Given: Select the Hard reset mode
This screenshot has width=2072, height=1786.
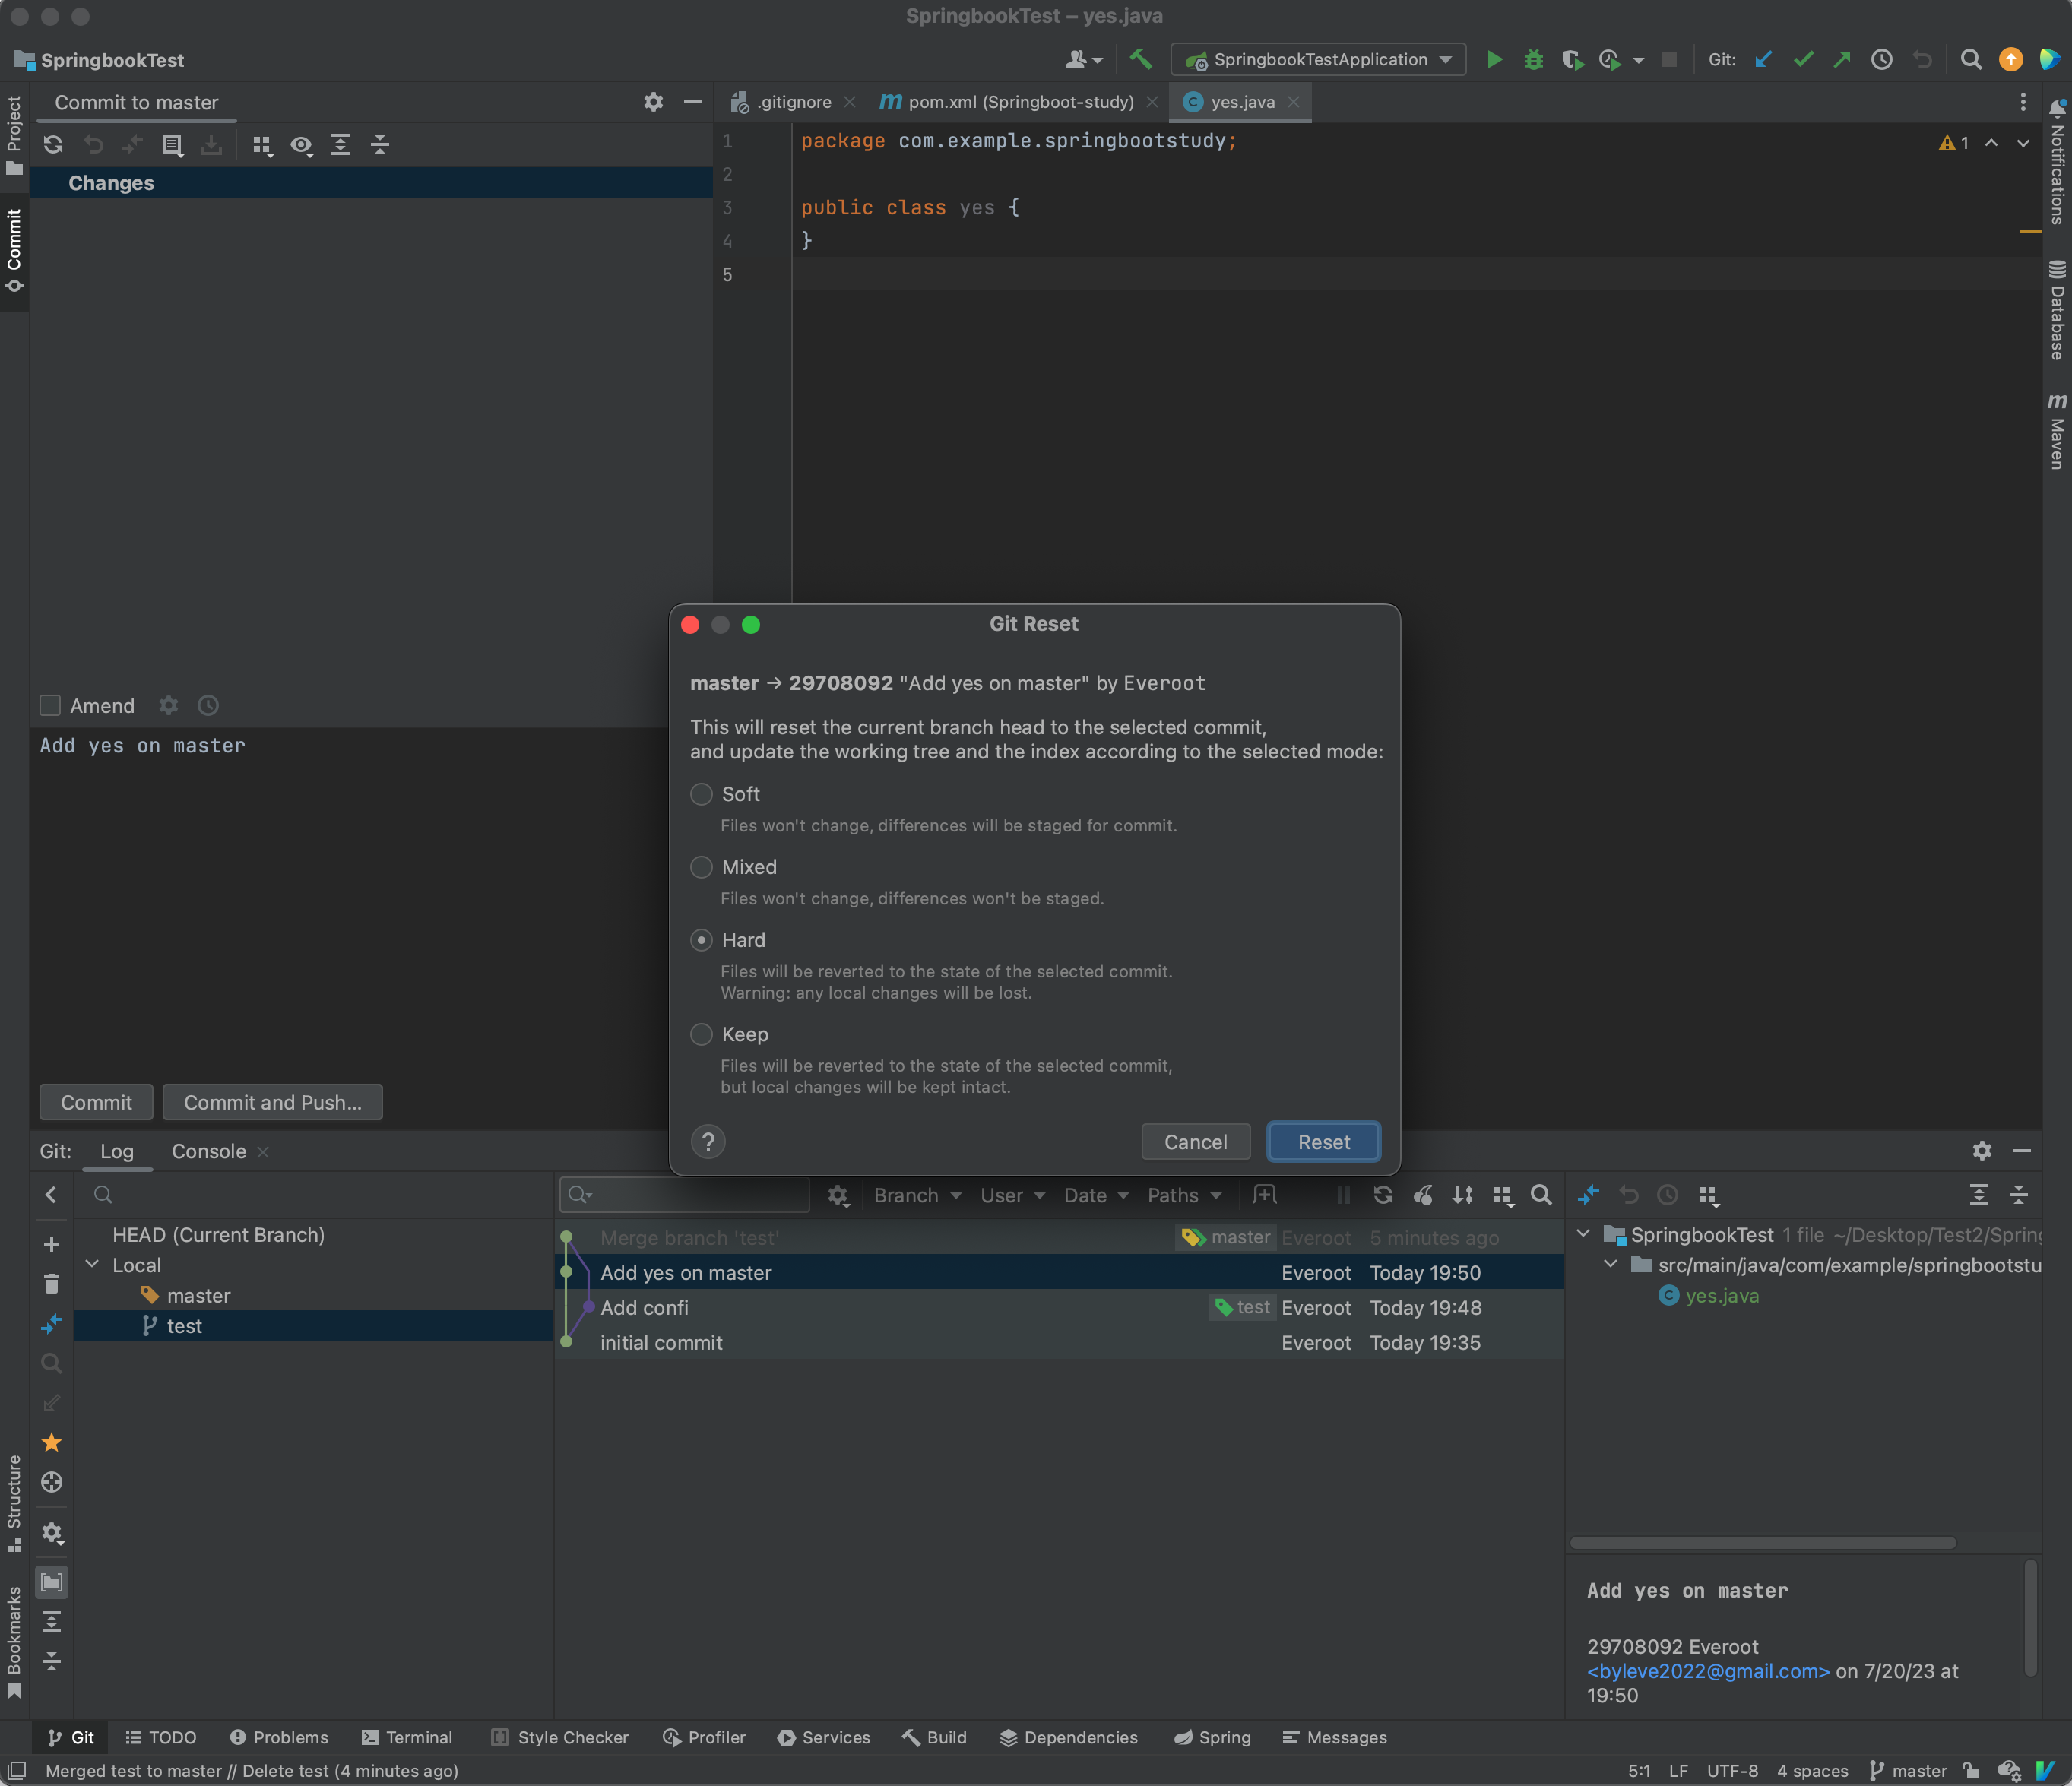Looking at the screenshot, I should click(702, 940).
